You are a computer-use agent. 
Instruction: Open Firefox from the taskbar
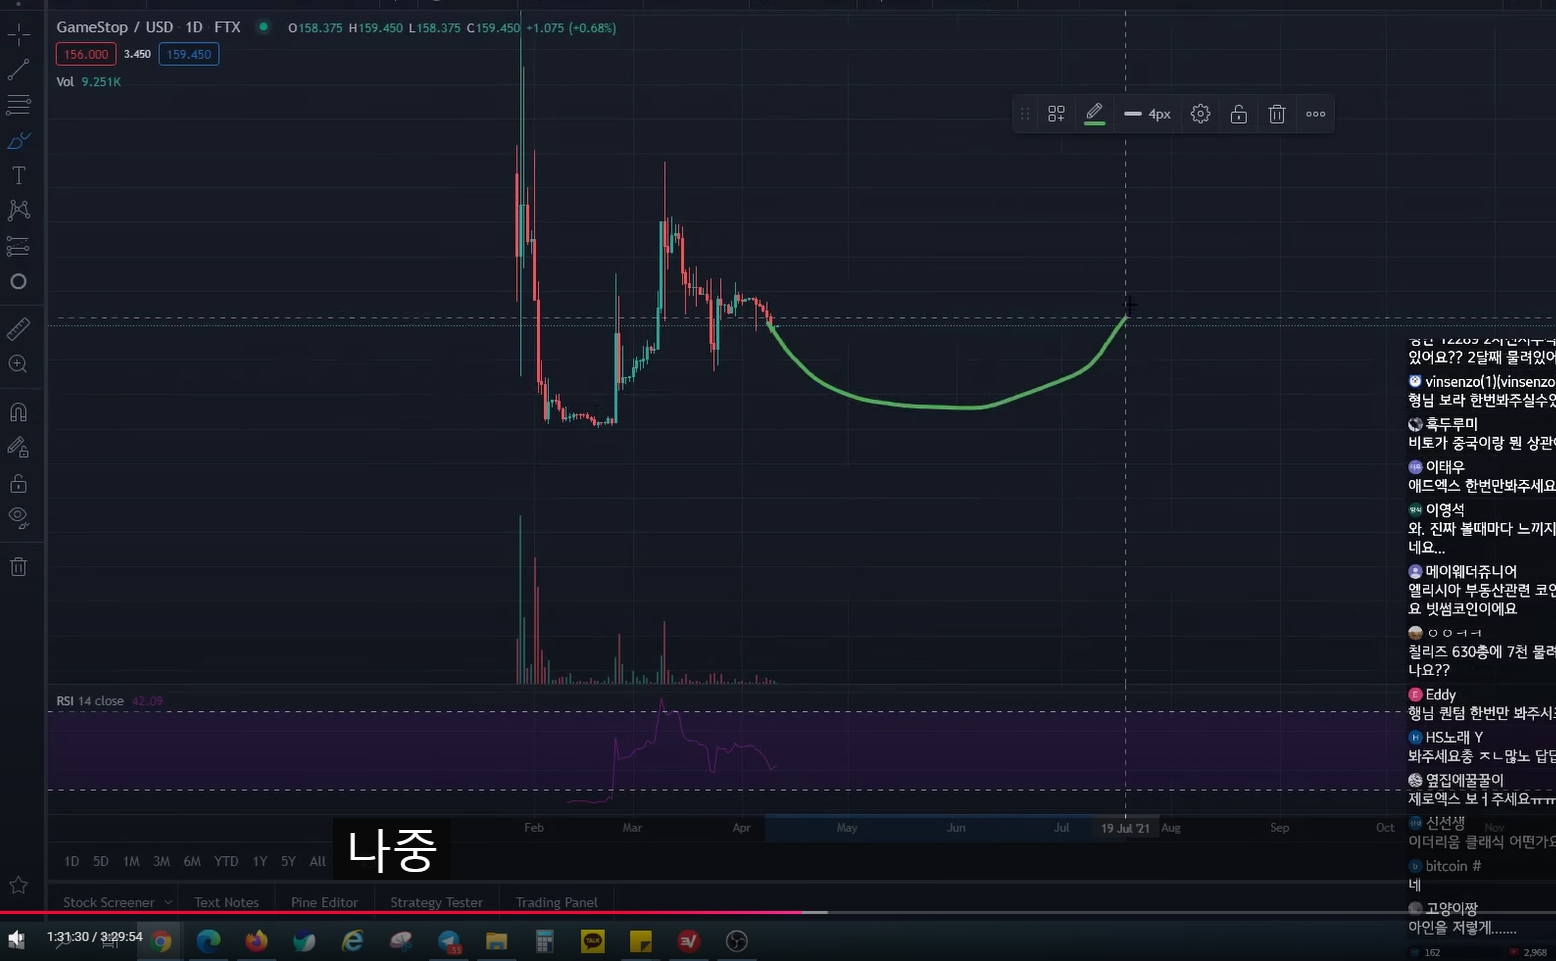[256, 941]
